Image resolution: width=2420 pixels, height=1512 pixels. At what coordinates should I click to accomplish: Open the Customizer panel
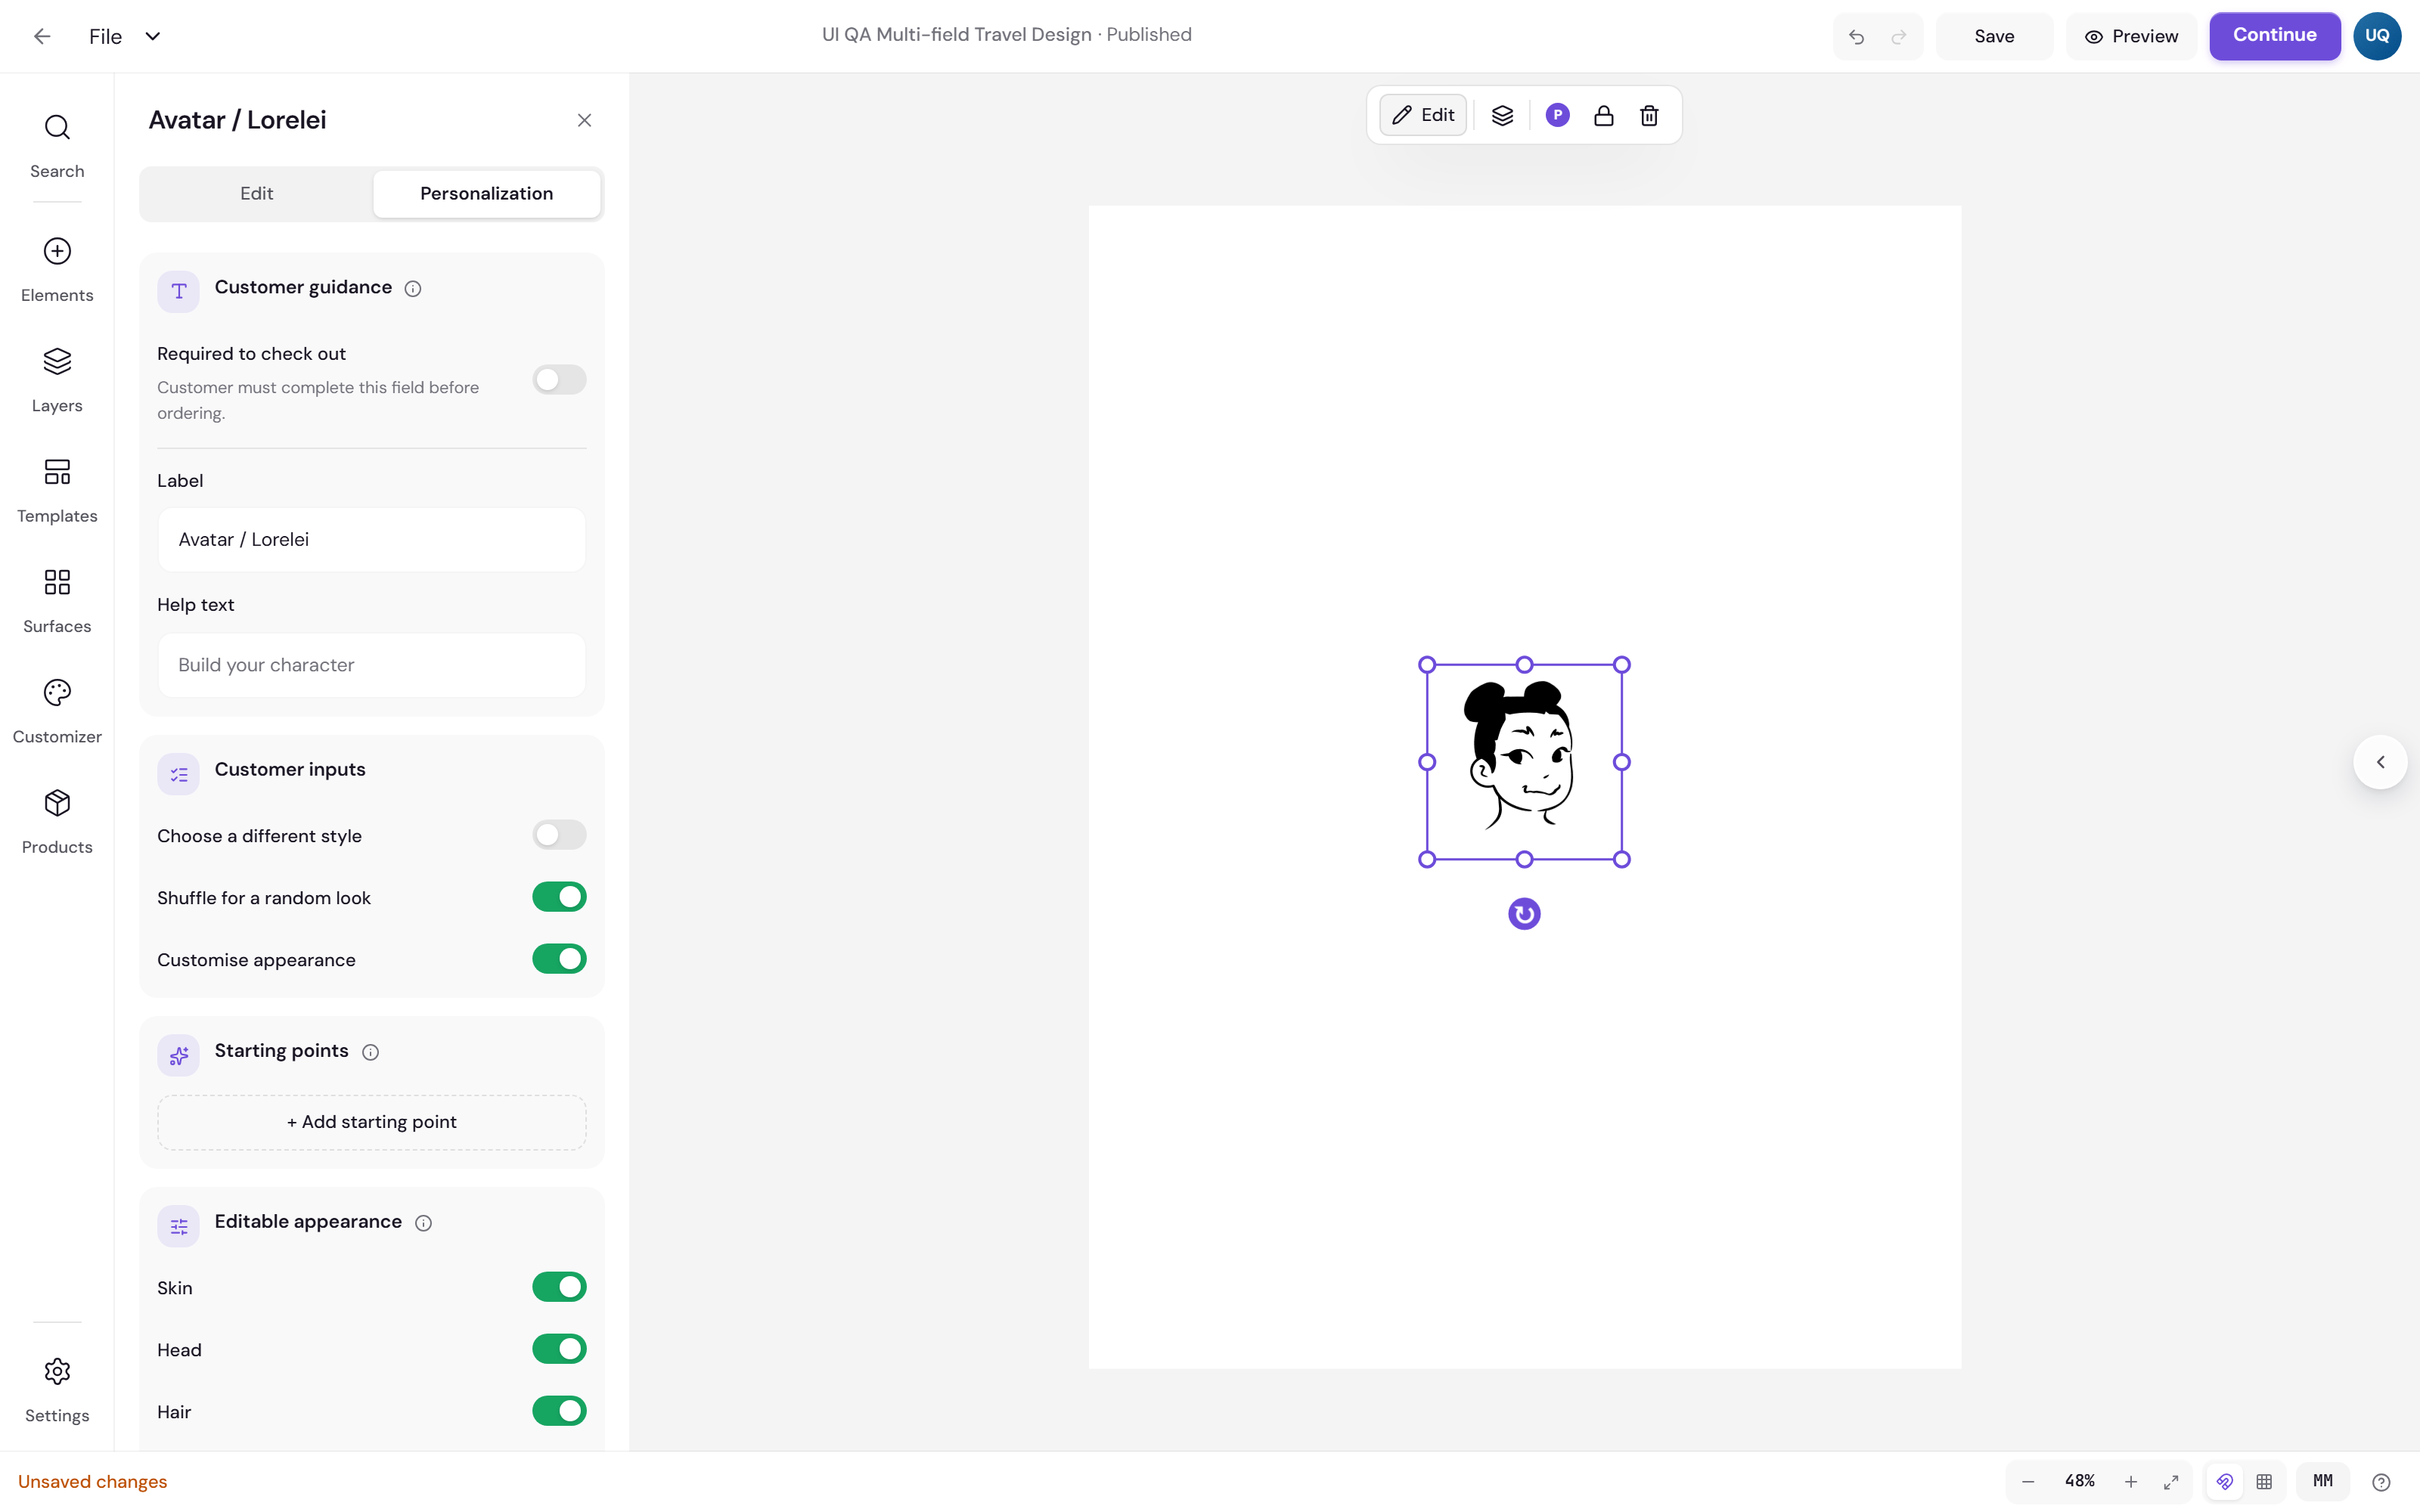57,712
